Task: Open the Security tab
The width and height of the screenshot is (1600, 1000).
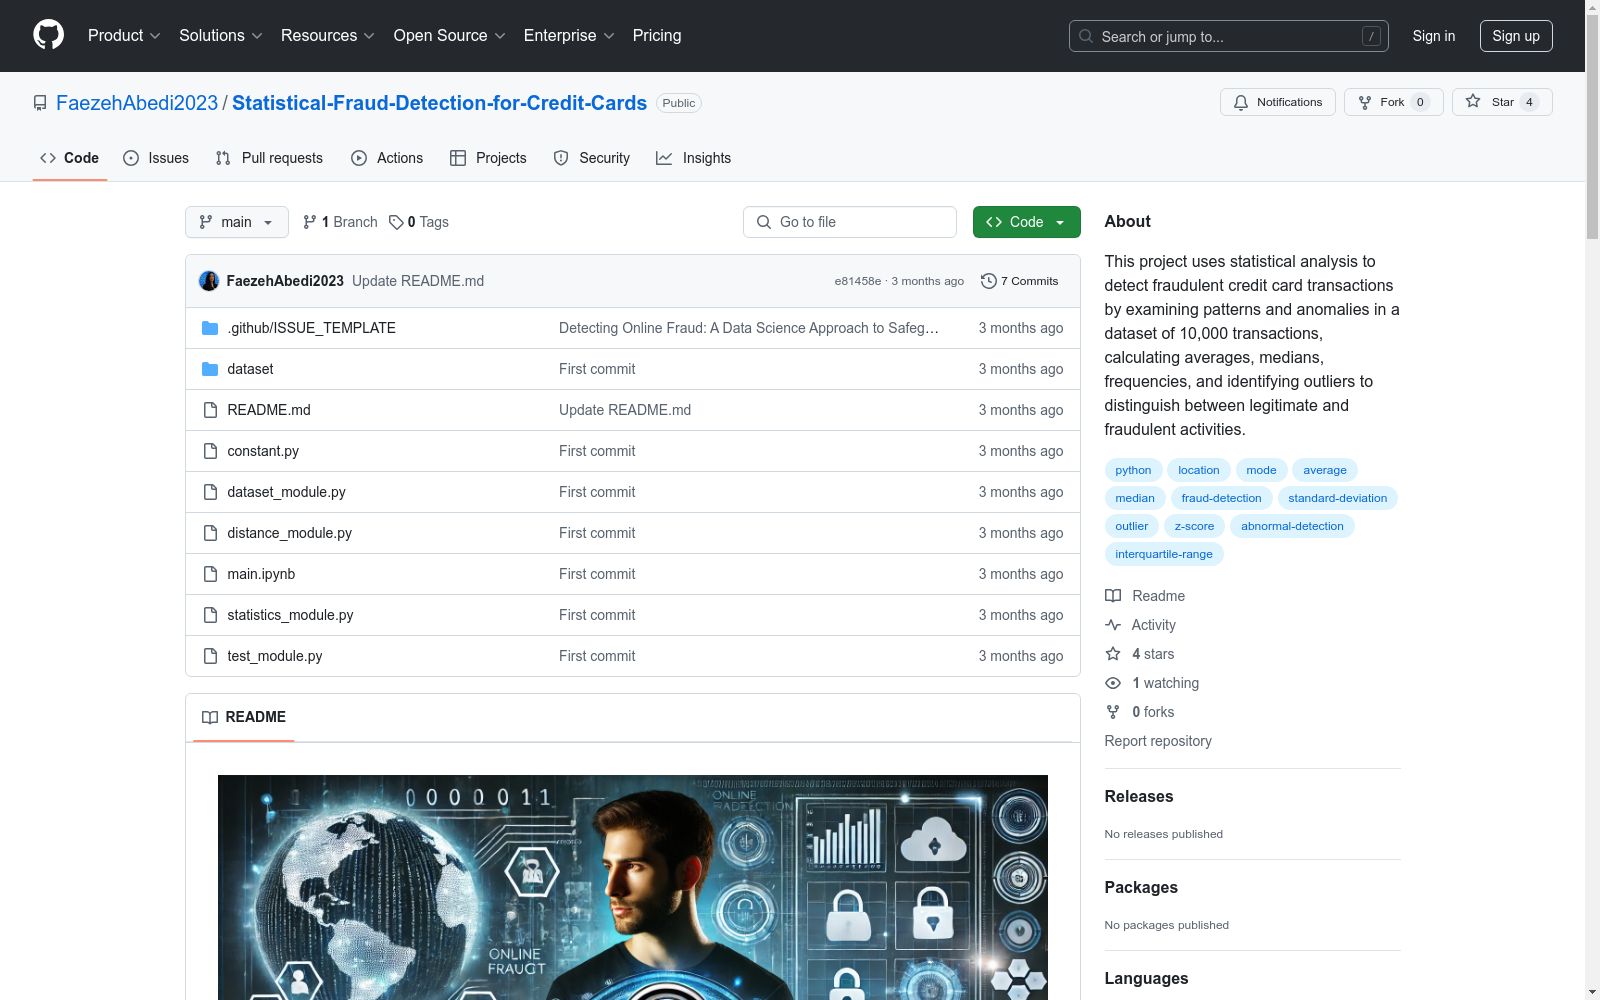Action: click(592, 158)
